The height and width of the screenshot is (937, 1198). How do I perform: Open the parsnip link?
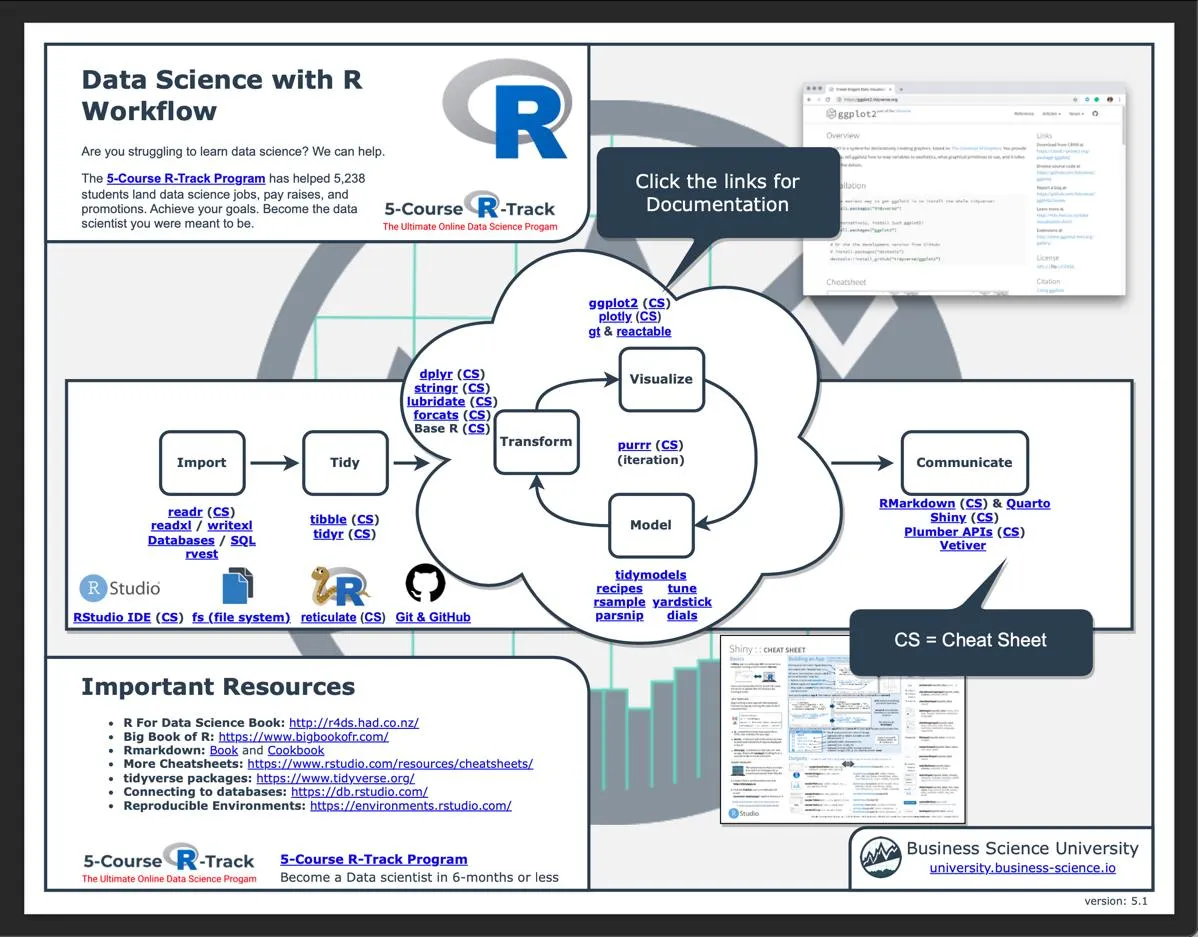pos(619,616)
